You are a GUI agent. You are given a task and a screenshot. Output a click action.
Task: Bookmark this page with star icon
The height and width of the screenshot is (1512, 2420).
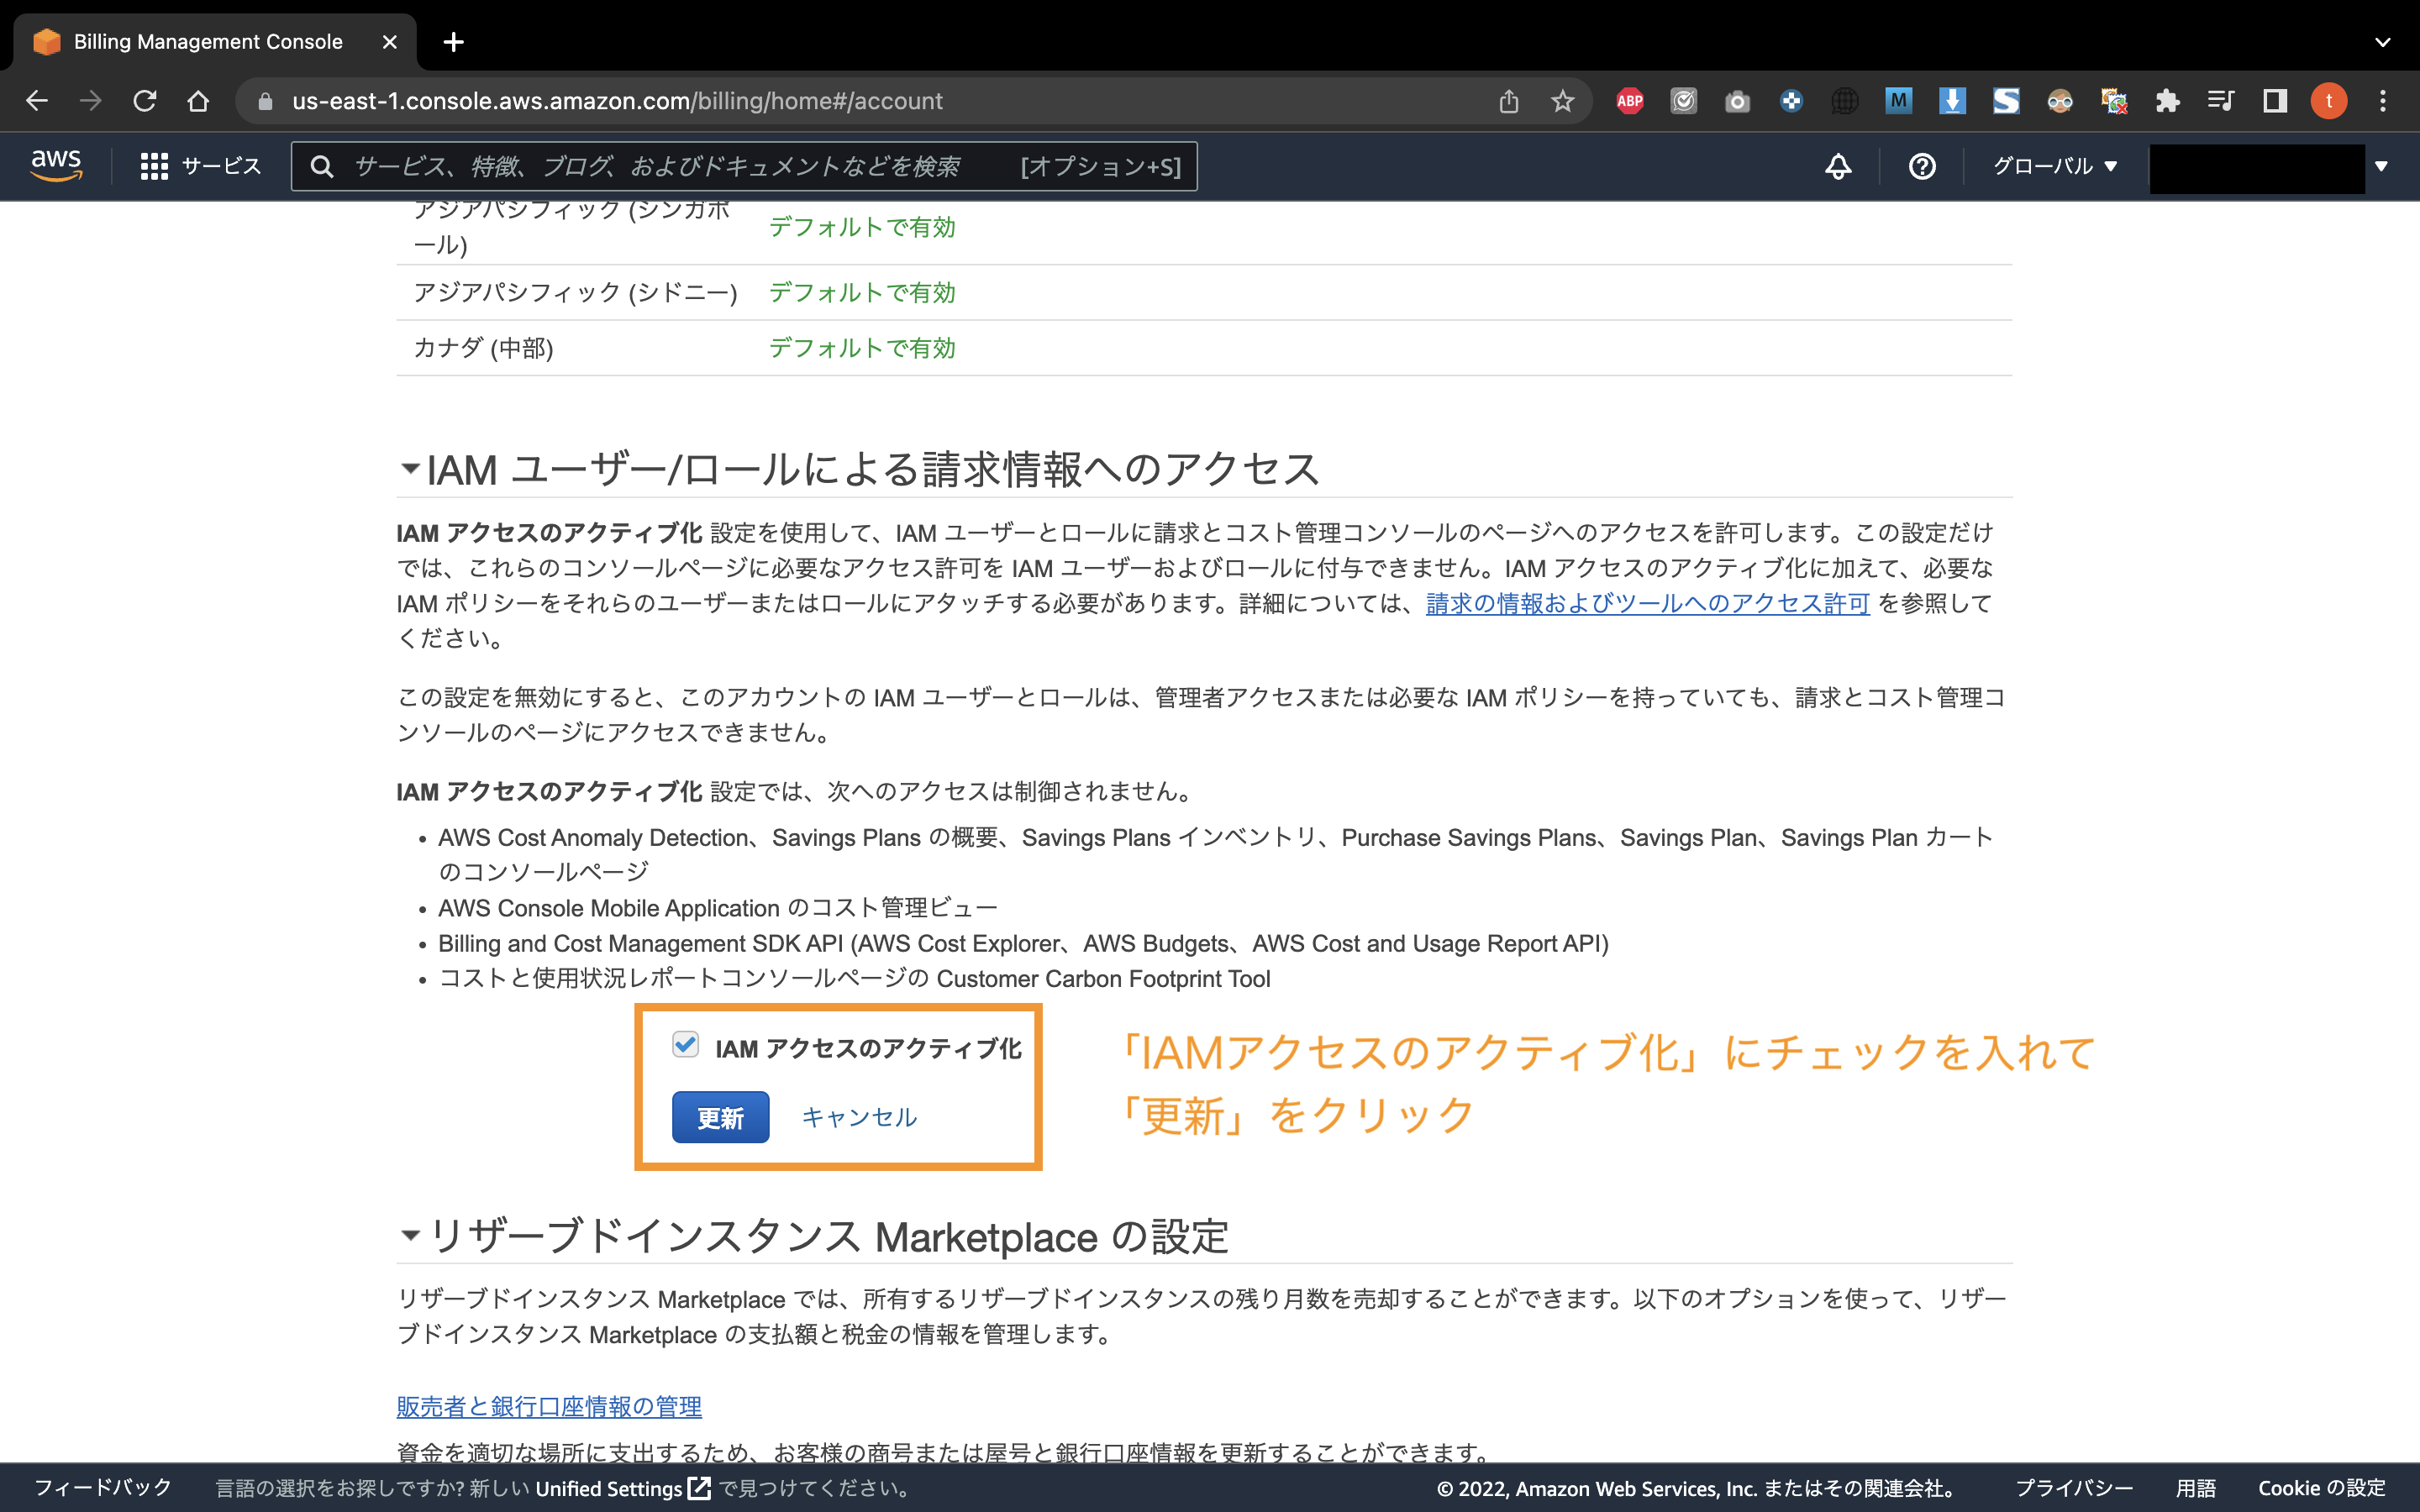coord(1562,101)
